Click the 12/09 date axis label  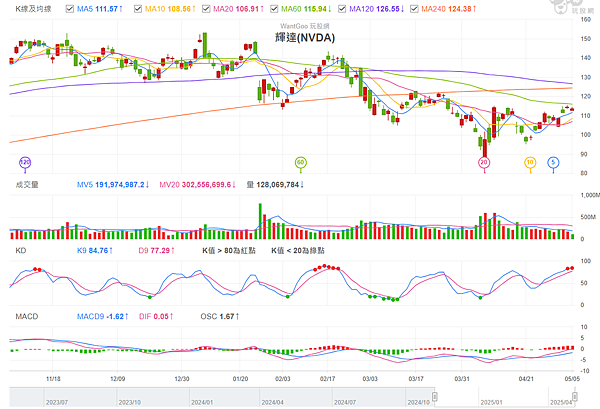point(117,379)
